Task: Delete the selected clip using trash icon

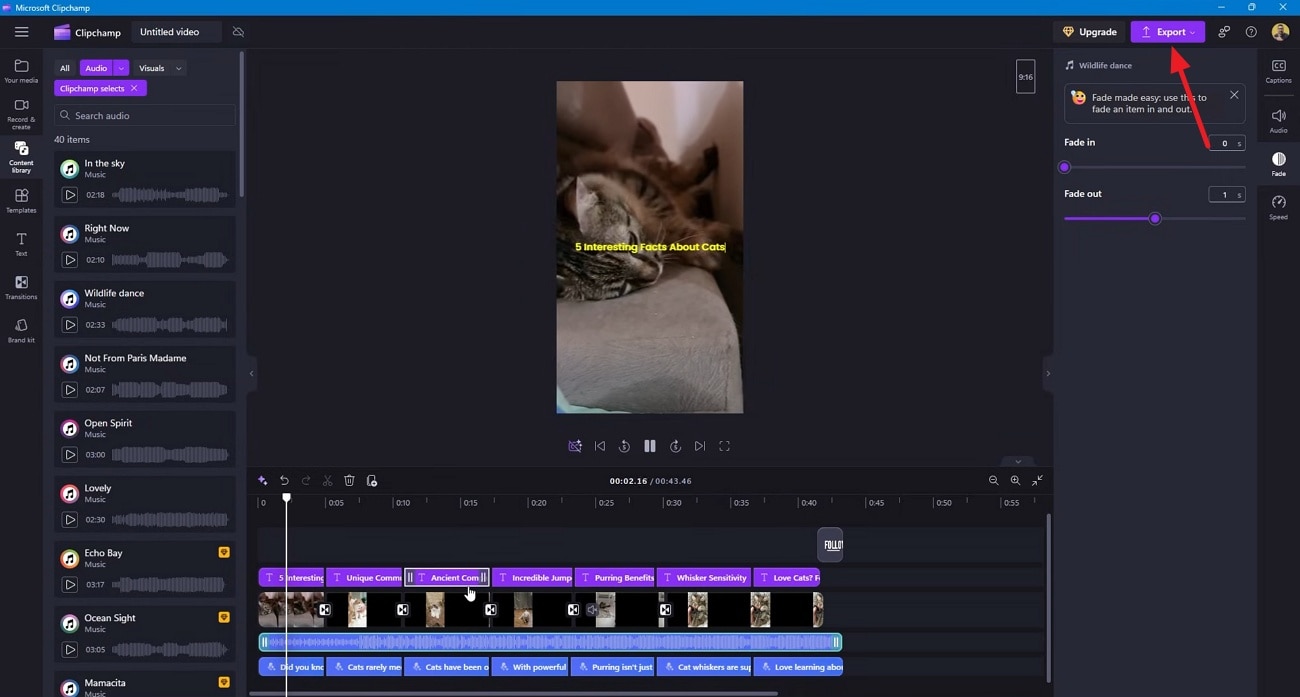Action: (x=349, y=480)
